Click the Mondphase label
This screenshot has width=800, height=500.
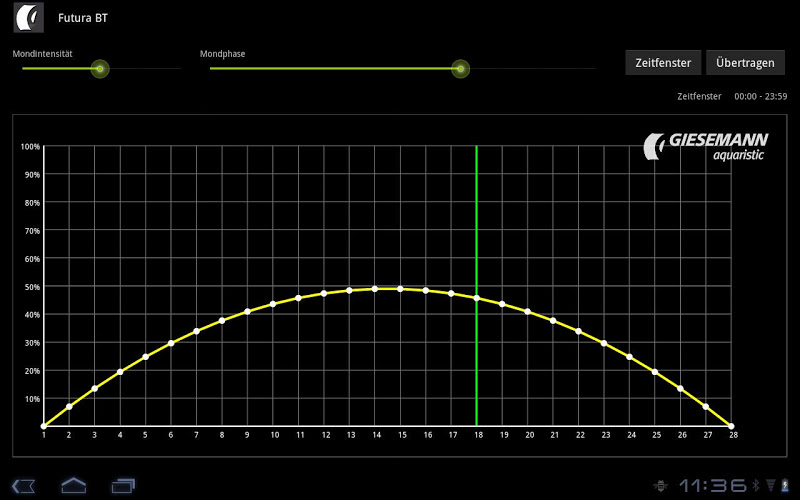point(222,54)
